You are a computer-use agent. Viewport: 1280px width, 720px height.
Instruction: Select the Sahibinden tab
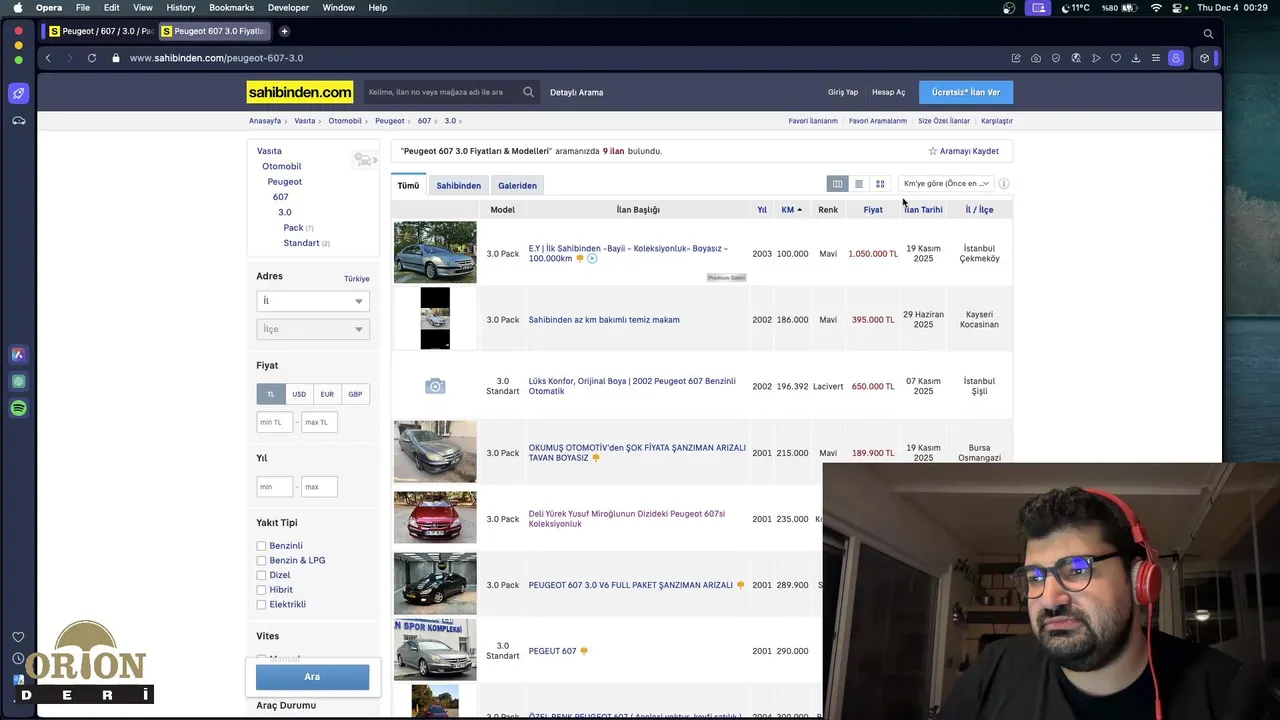(458, 185)
